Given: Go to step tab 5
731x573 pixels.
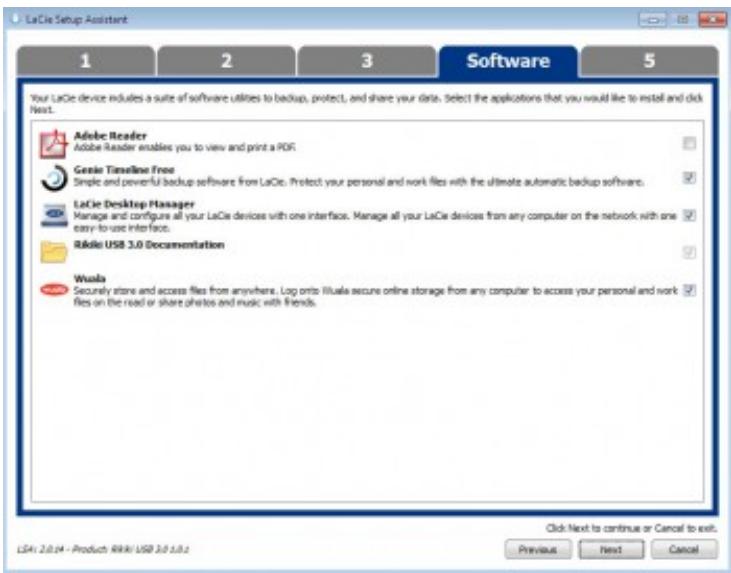Looking at the screenshot, I should pos(649,61).
